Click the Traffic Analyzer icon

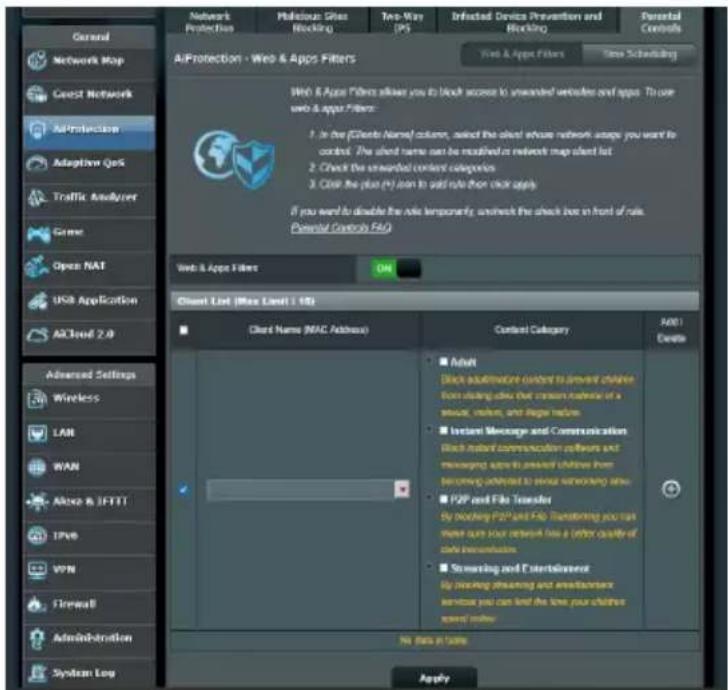click(x=37, y=197)
